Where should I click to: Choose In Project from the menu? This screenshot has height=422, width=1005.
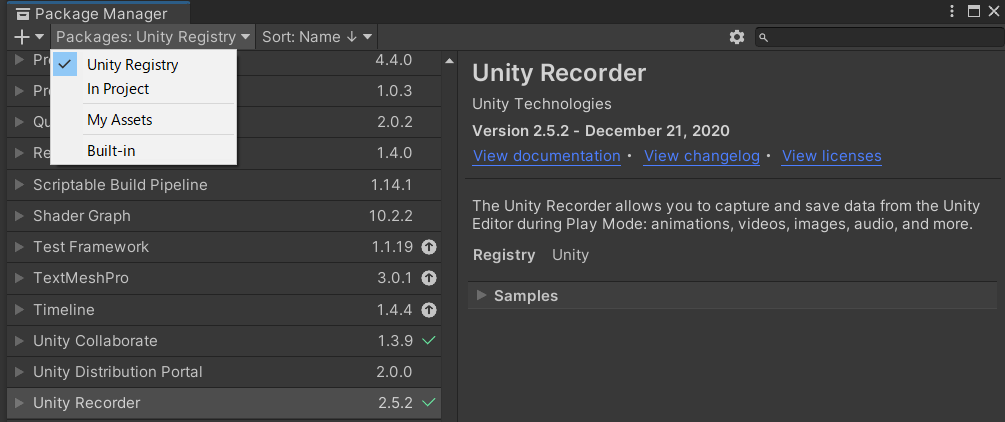(144, 89)
